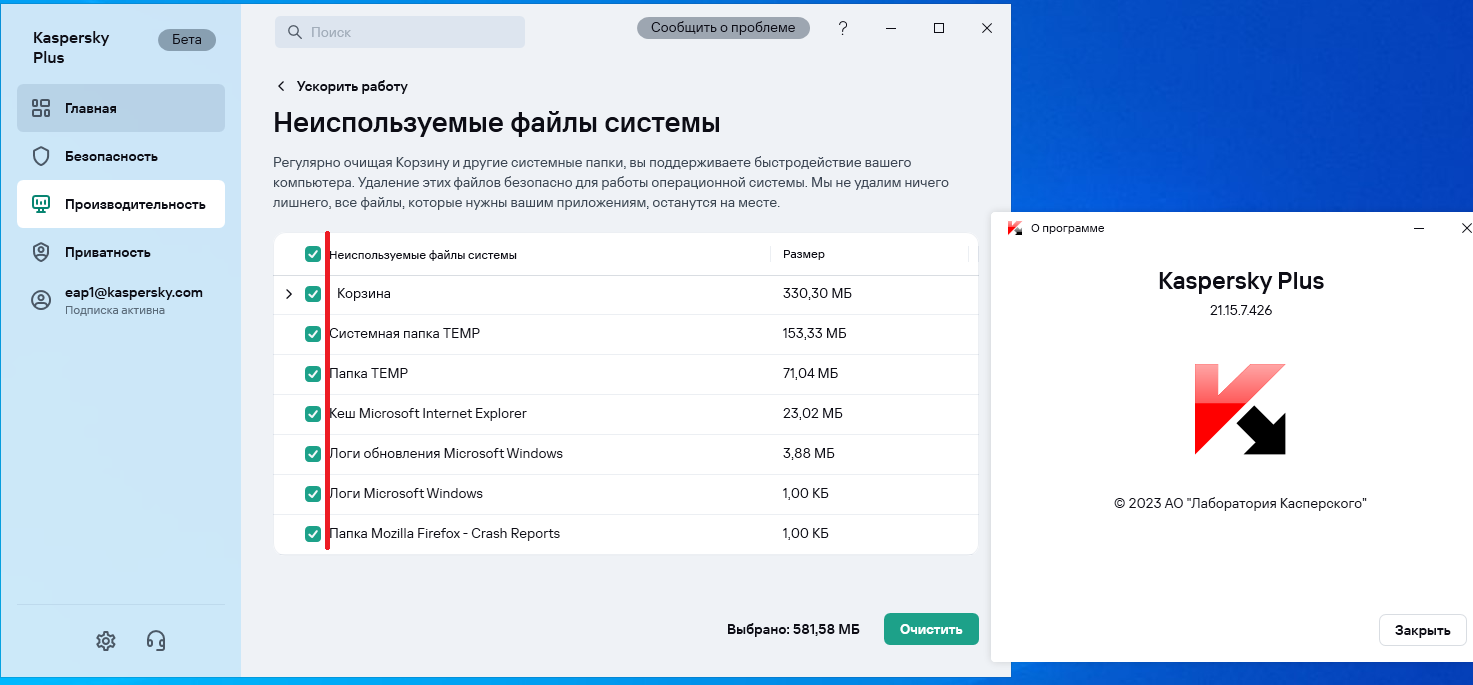This screenshot has height=685, width=1473.
Task: Open Приватность sidebar icon
Action: pos(41,252)
